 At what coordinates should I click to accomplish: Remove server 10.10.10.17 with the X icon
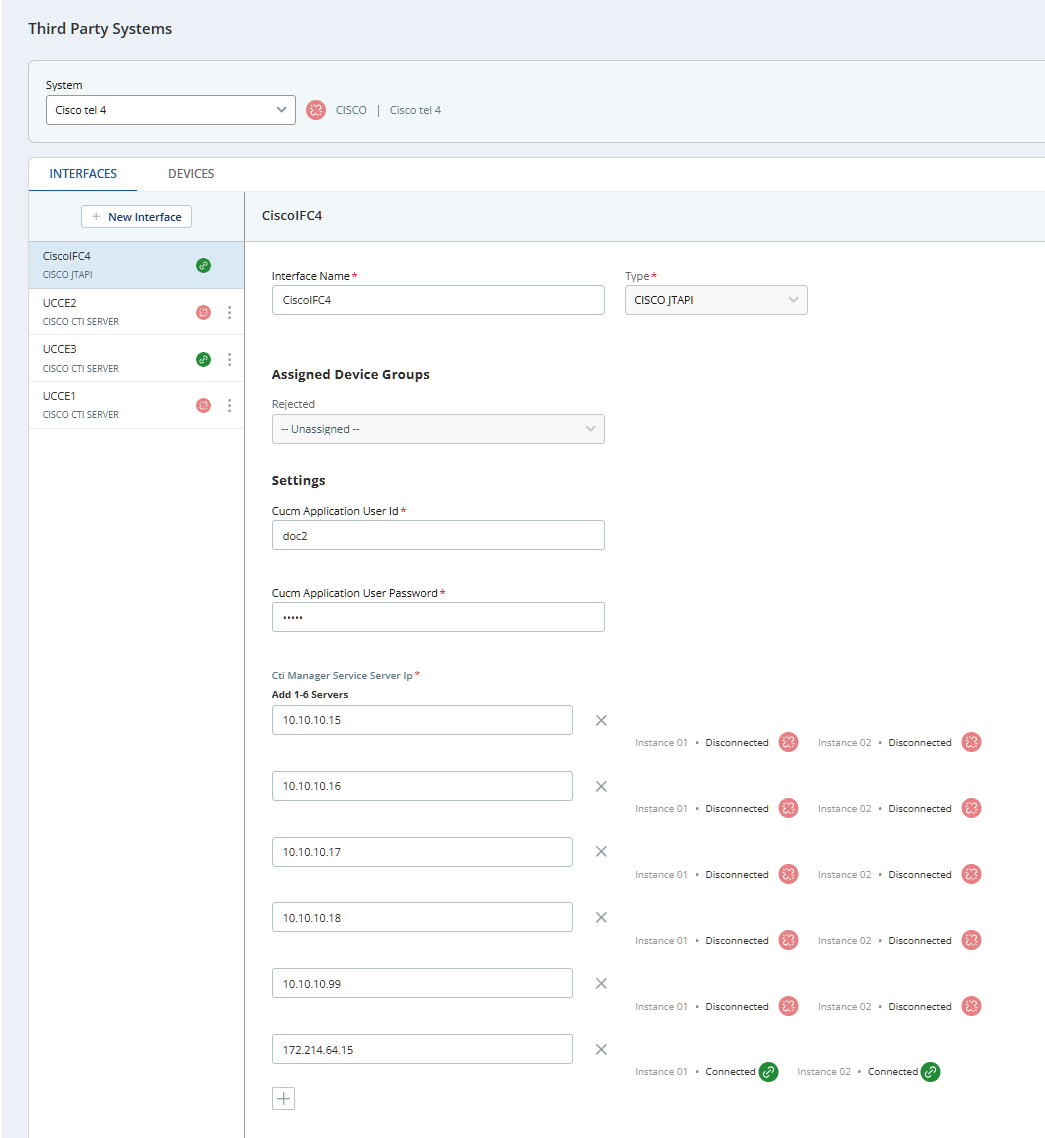(x=601, y=851)
